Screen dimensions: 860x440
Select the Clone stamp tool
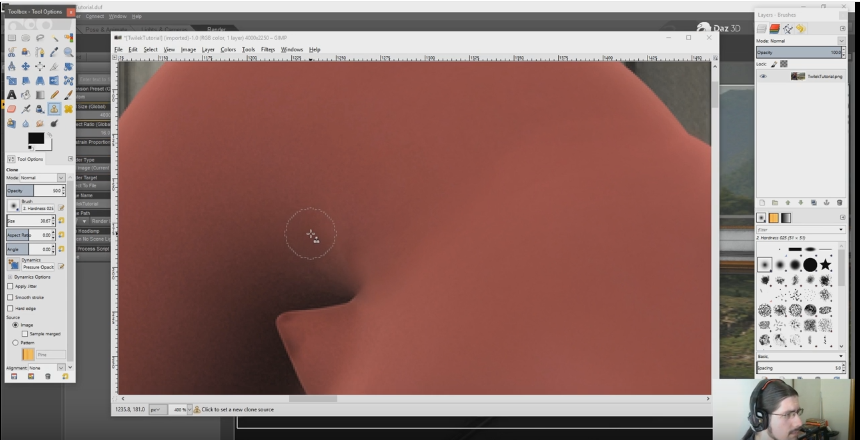click(54, 109)
